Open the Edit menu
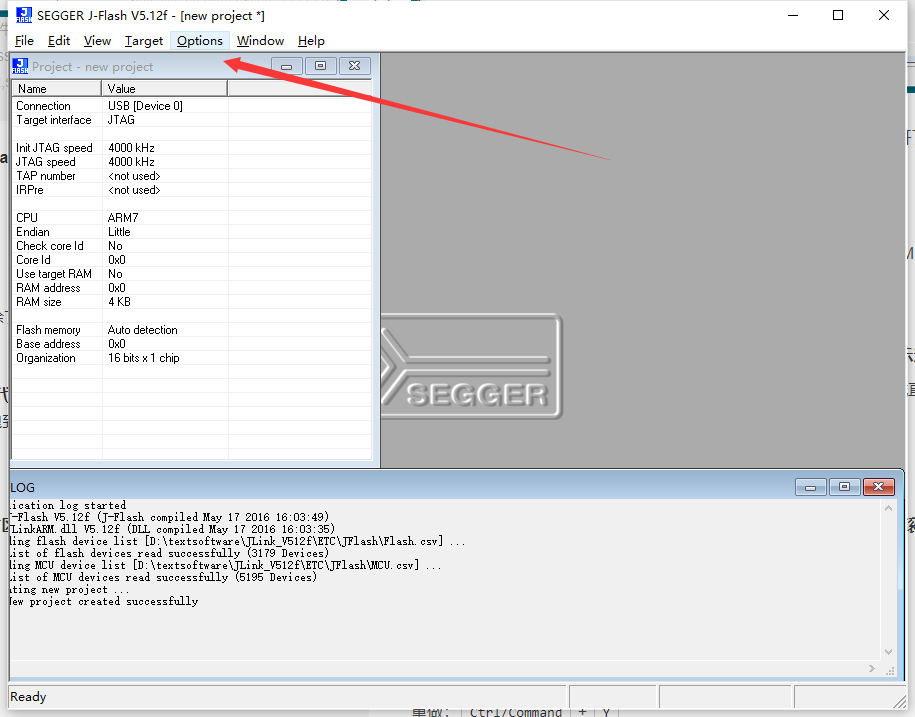 (59, 41)
